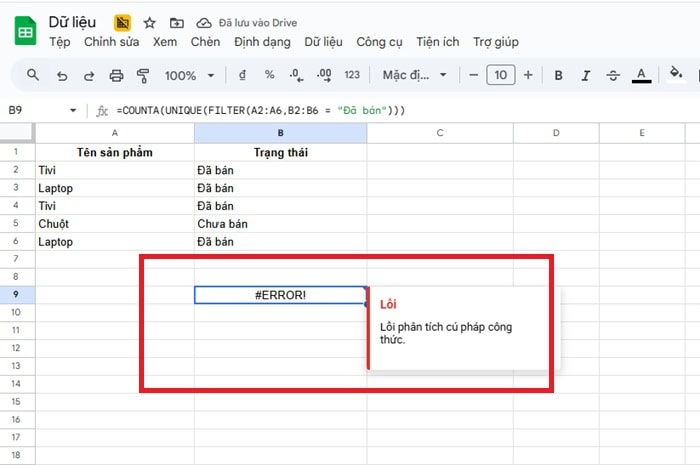Image resolution: width=700 pixels, height=465 pixels.
Task: Click cell Trạng thái
Action: pos(280,152)
